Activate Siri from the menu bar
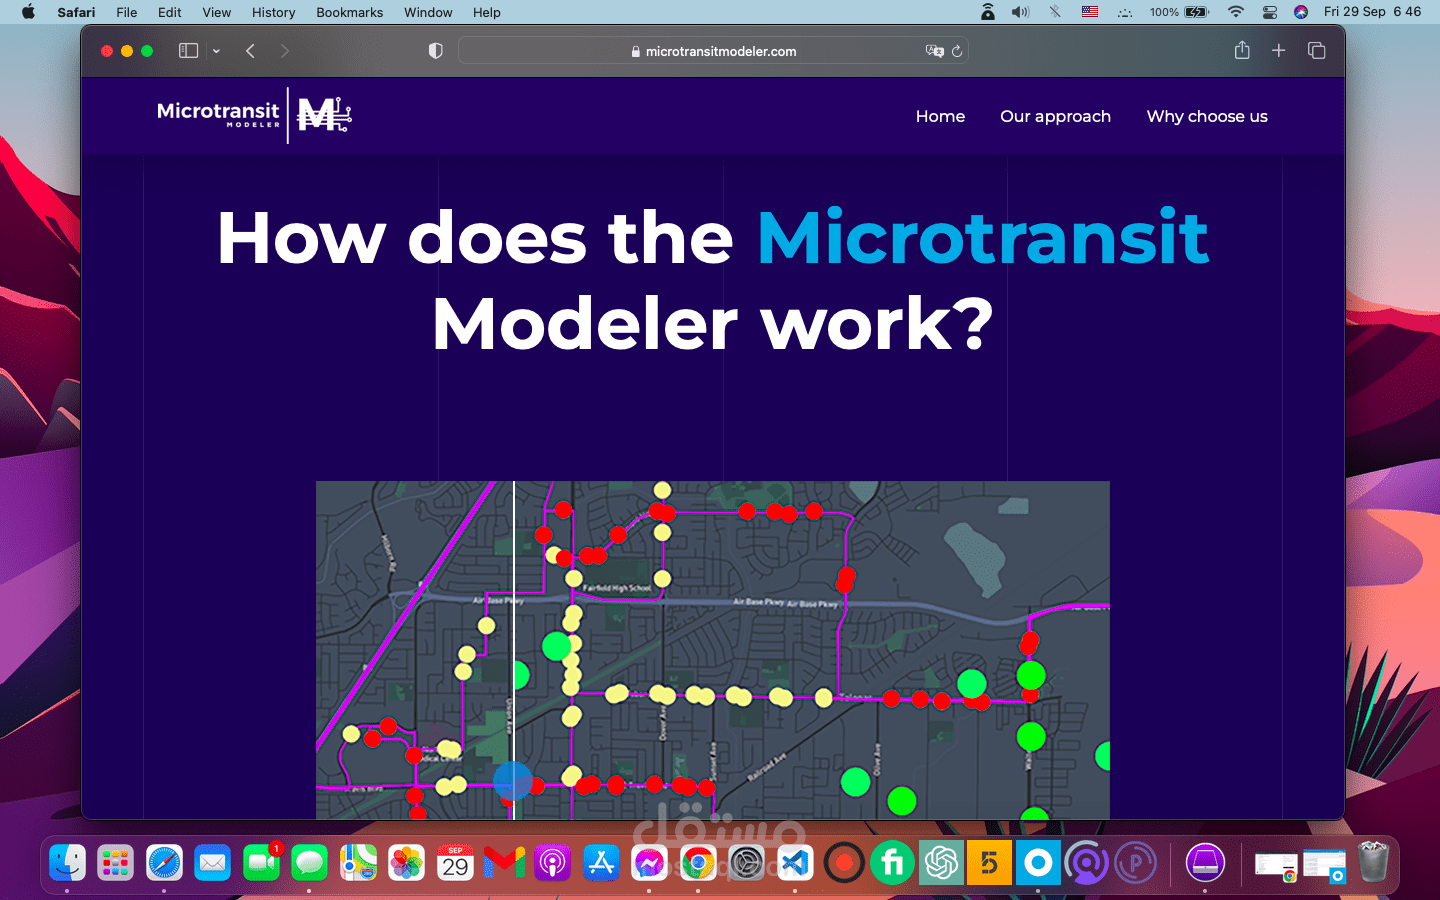 [1301, 12]
